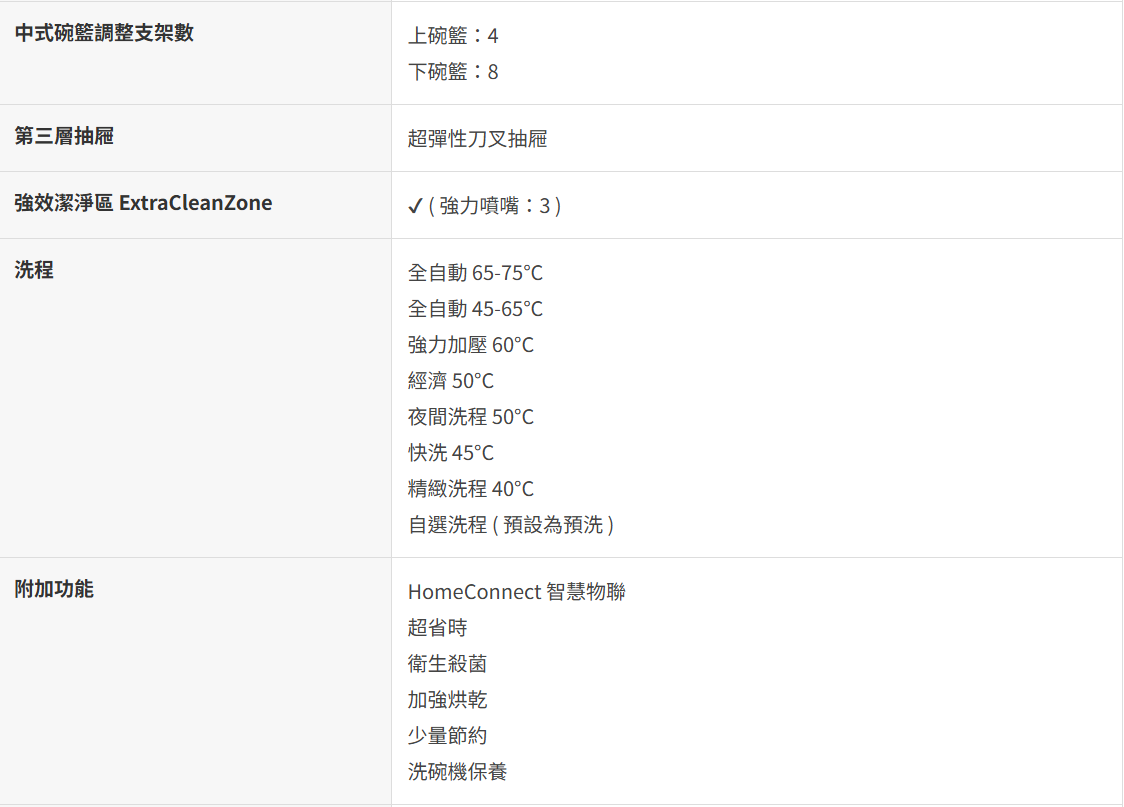Click the 精緻洗程 40°C entry
1124x807 pixels.
pos(470,489)
